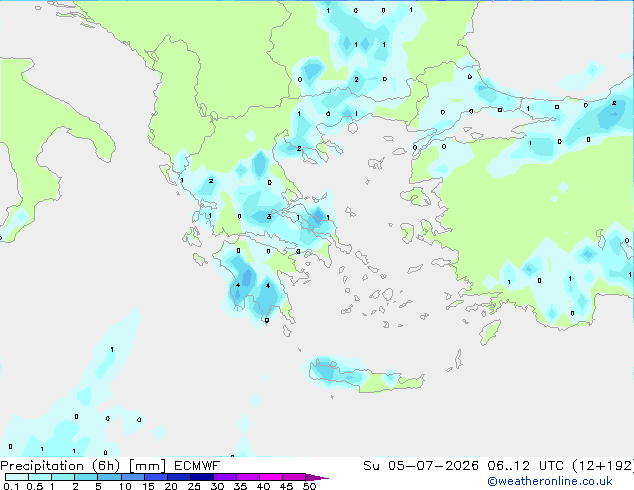
Task: Pick the legend swatch between 15 and 20
Action: (x=155, y=477)
